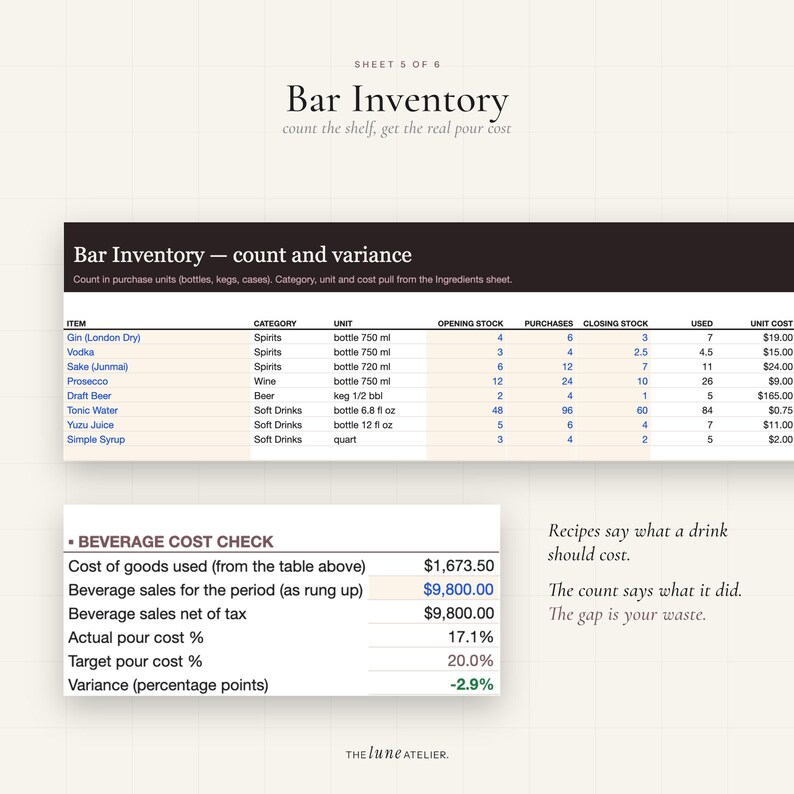
Task: Click the 'Beer' category cell
Action: pyautogui.click(x=264, y=396)
